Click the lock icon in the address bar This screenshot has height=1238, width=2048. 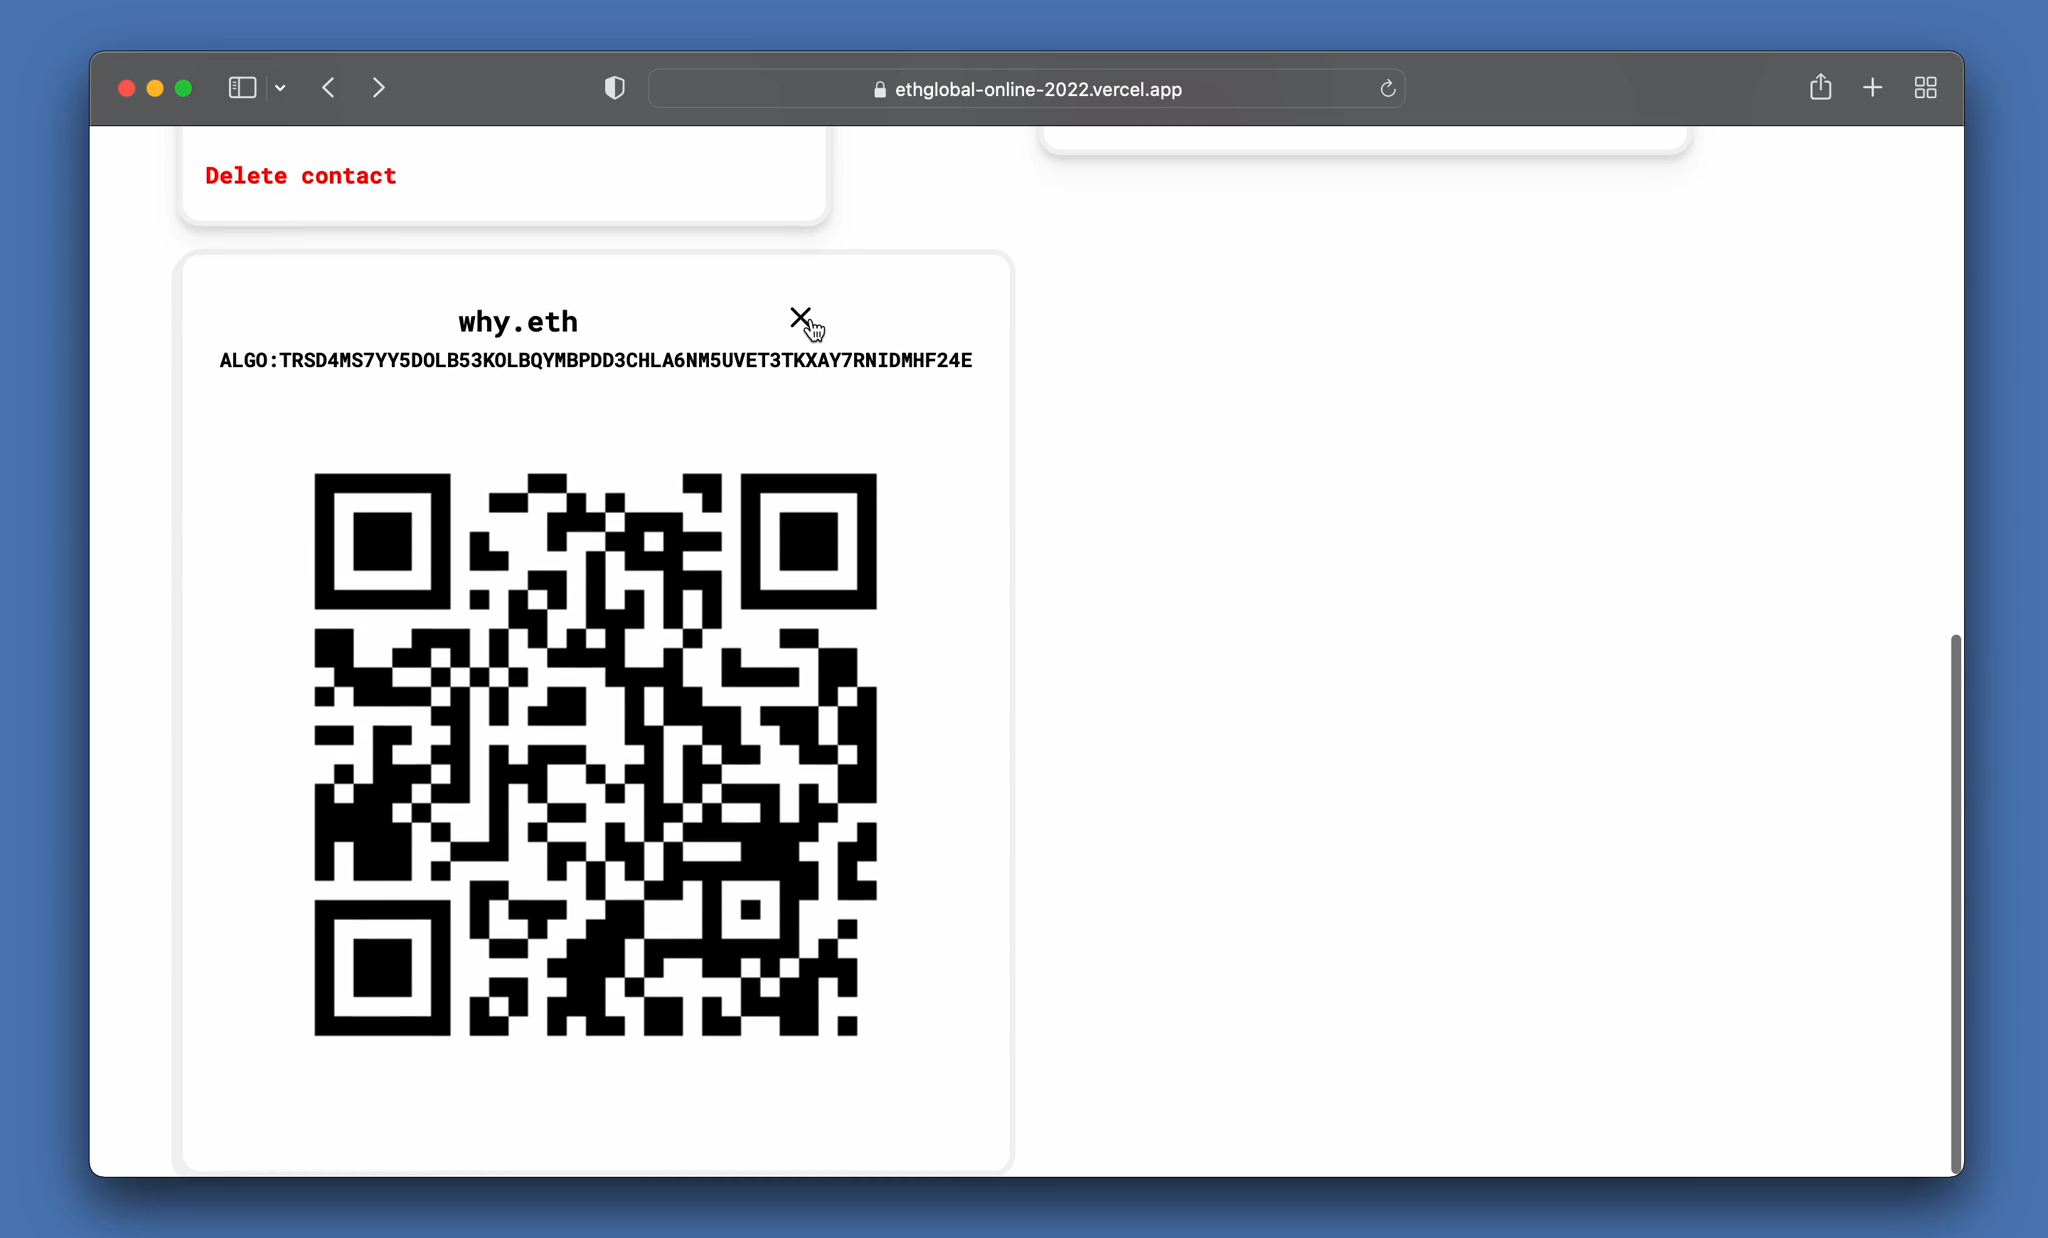(880, 89)
